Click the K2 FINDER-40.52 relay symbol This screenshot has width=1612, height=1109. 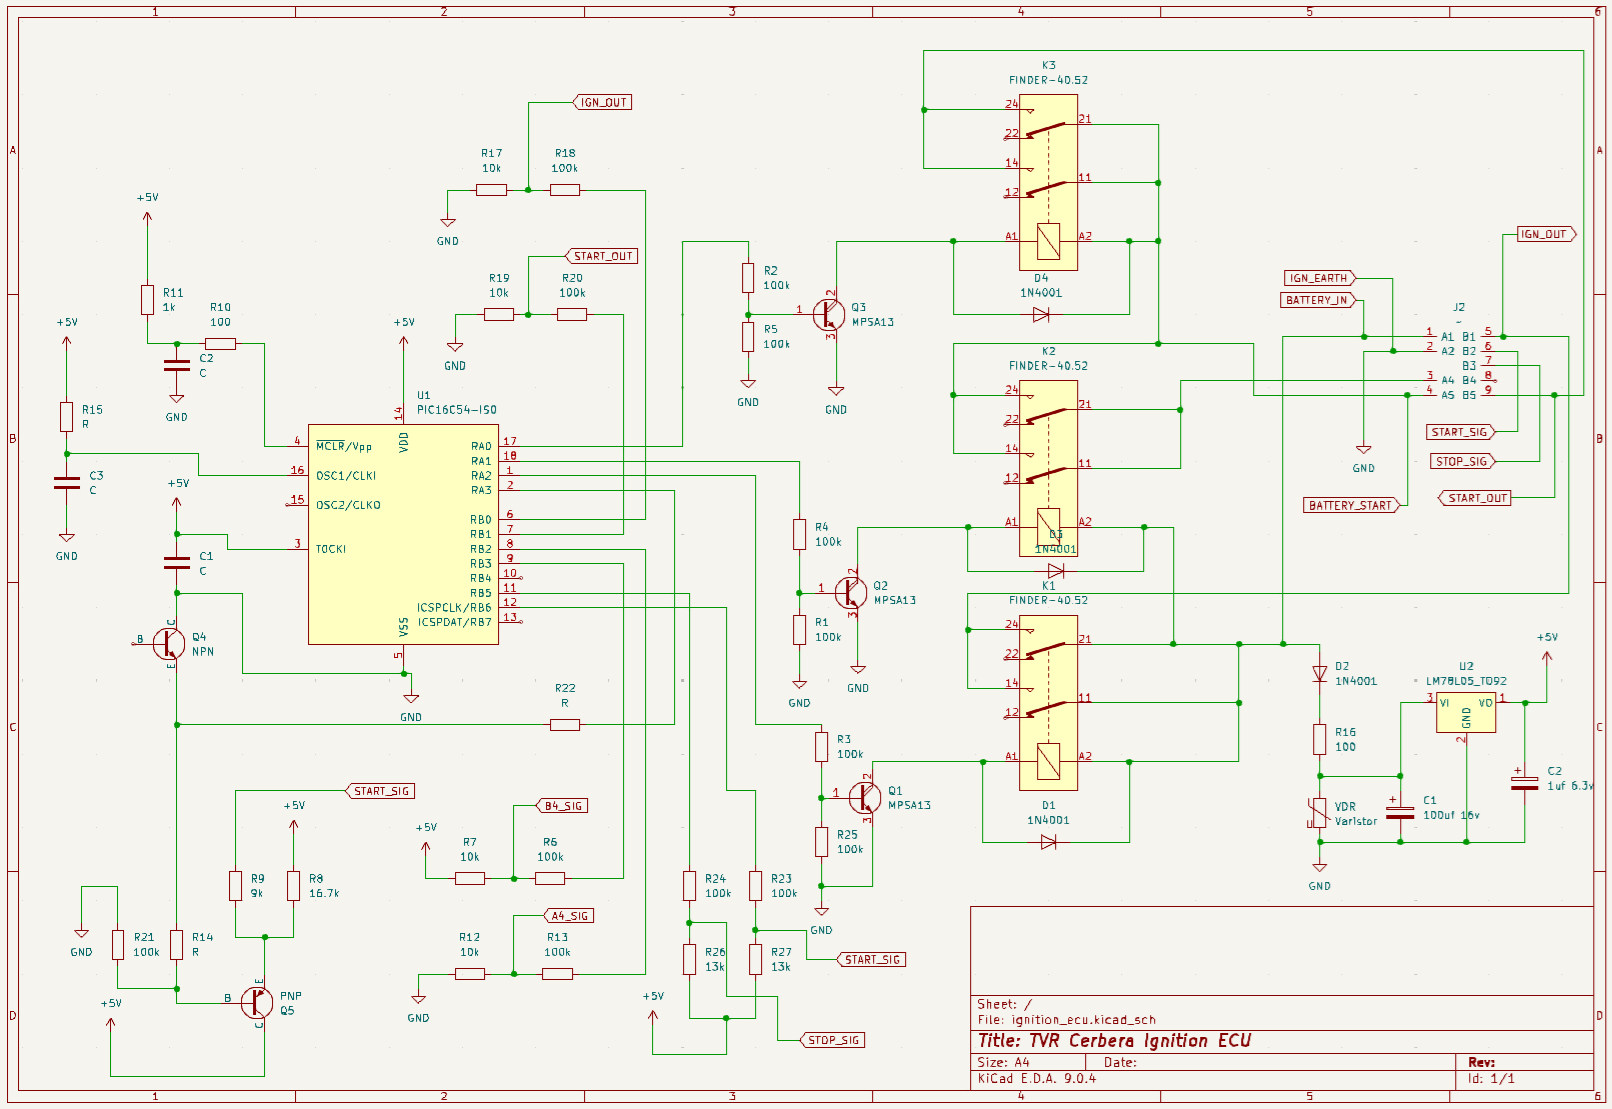(x=1048, y=467)
